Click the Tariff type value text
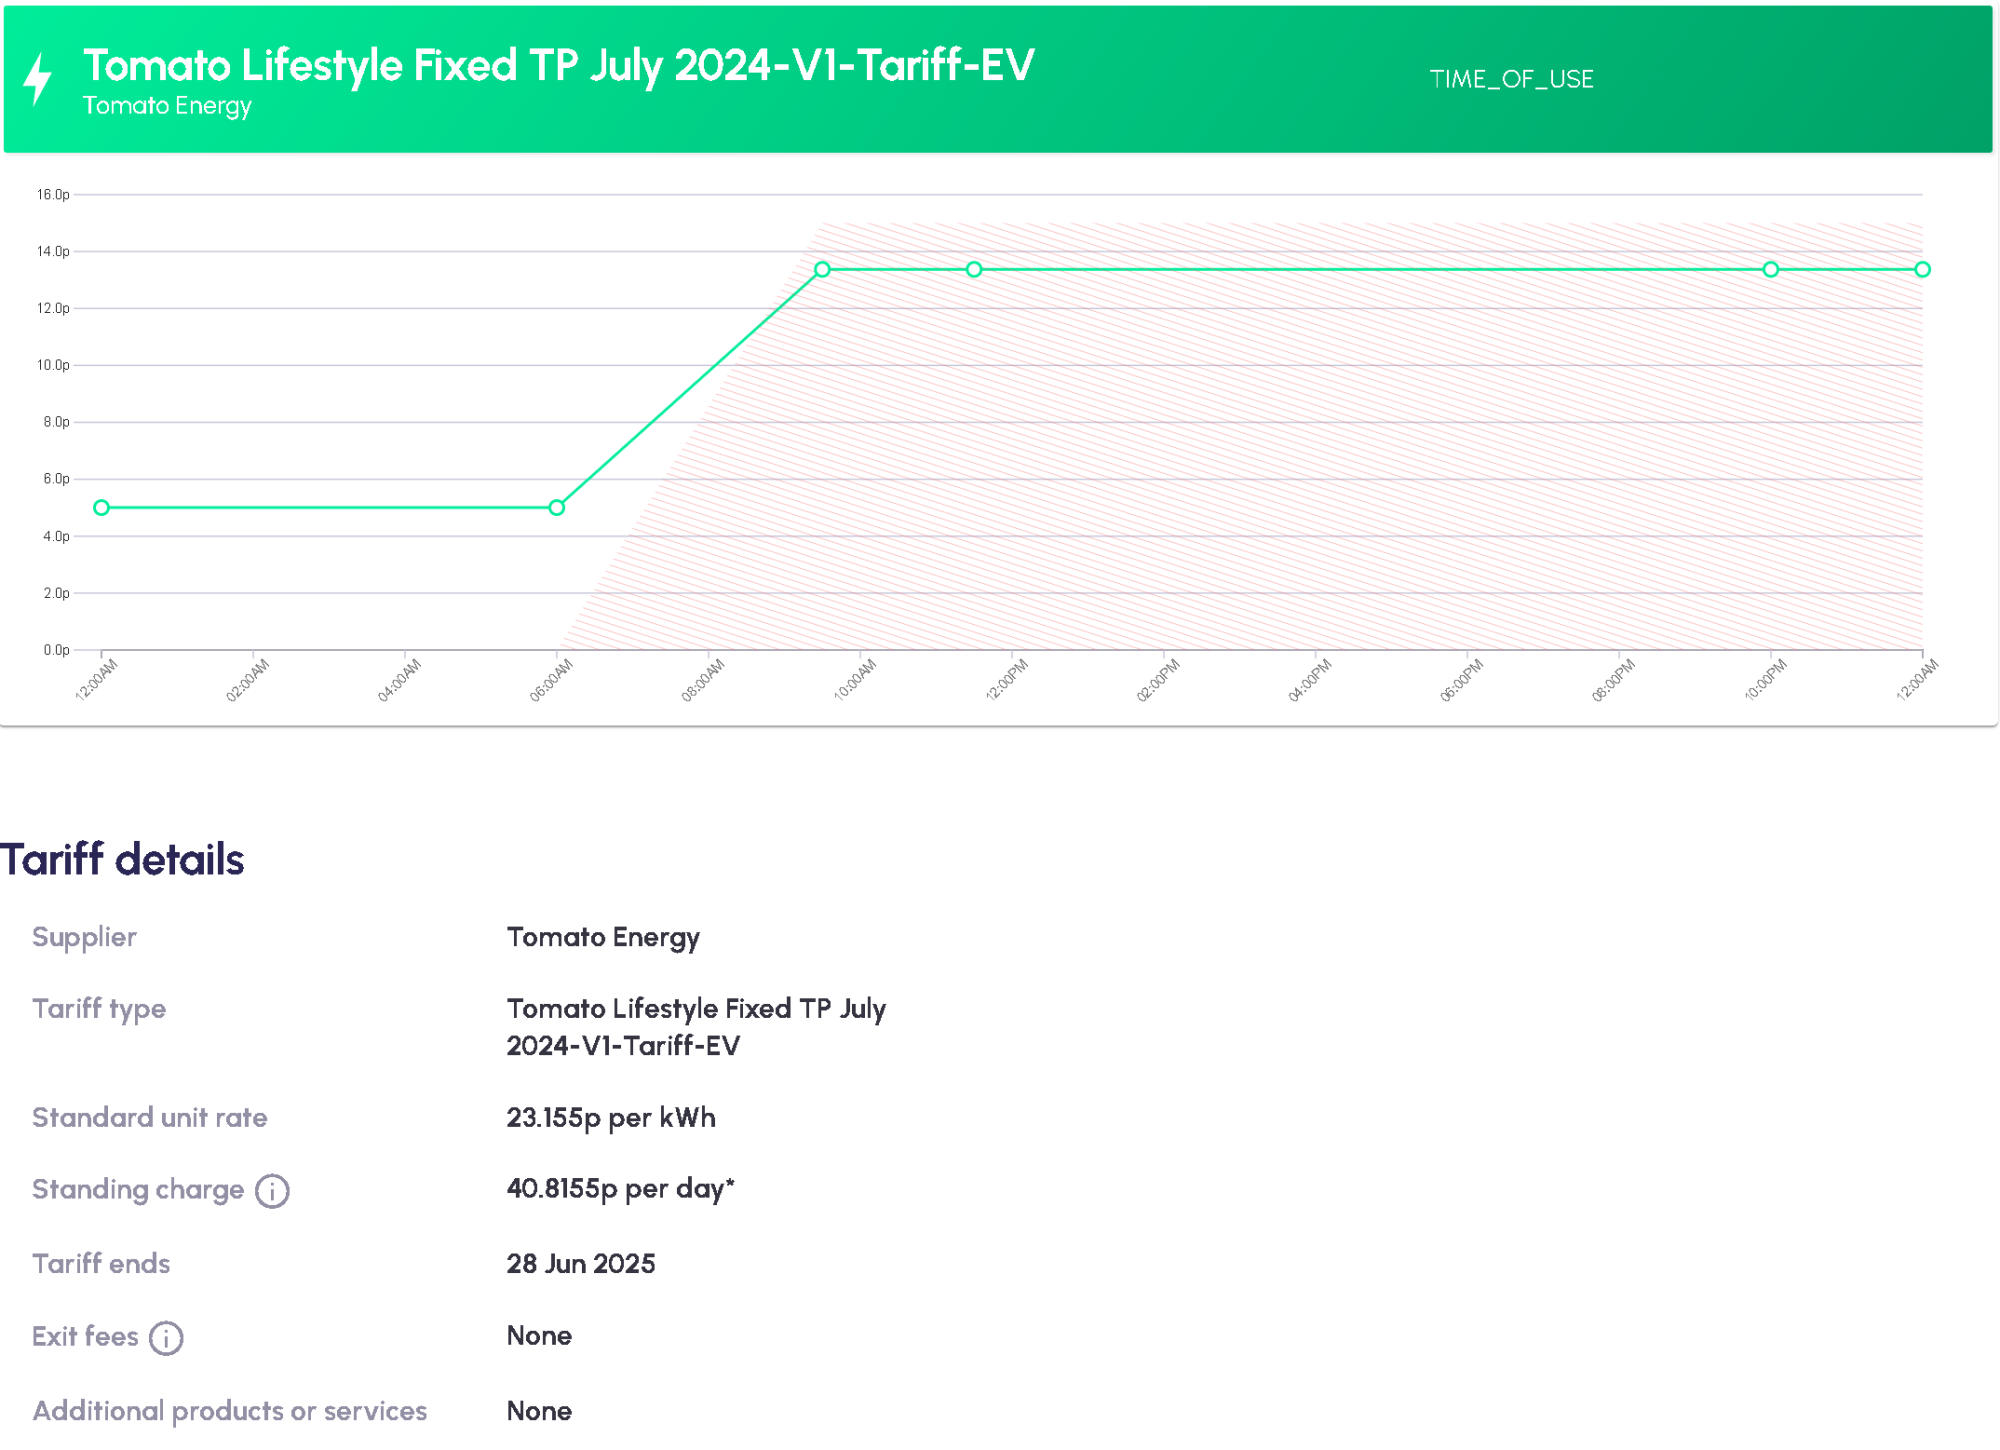 [x=696, y=1027]
